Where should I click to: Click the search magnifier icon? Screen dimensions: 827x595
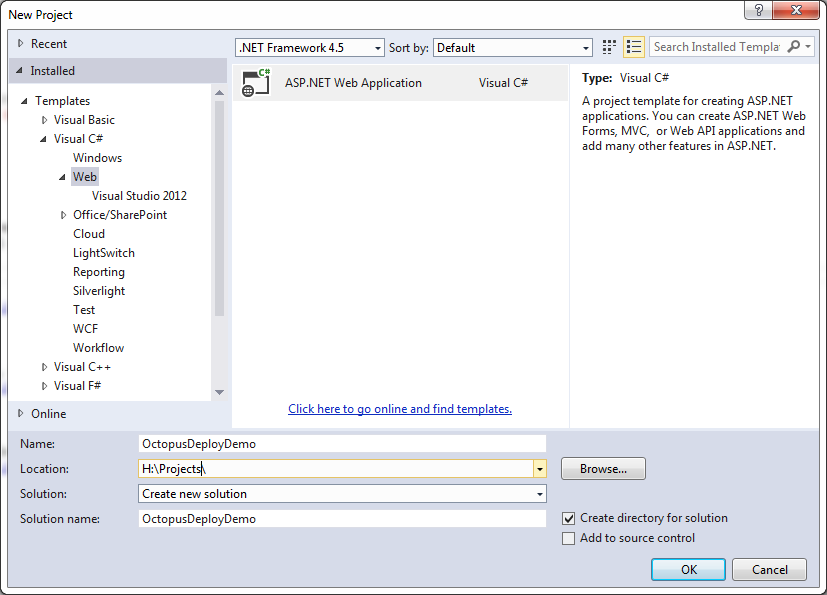tap(794, 47)
